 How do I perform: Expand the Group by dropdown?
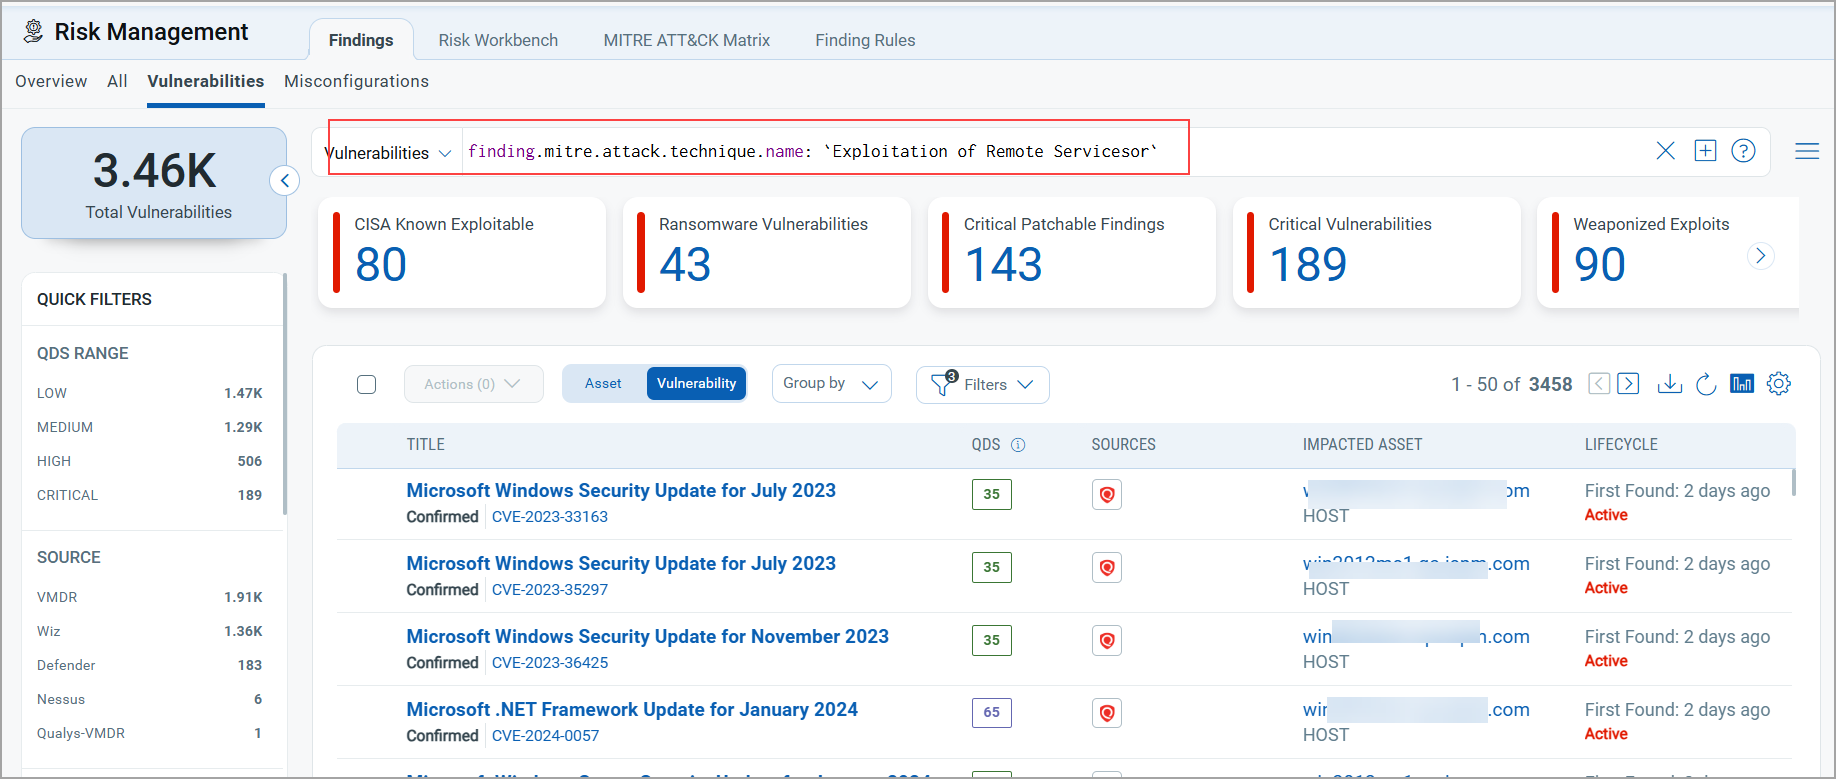831,384
